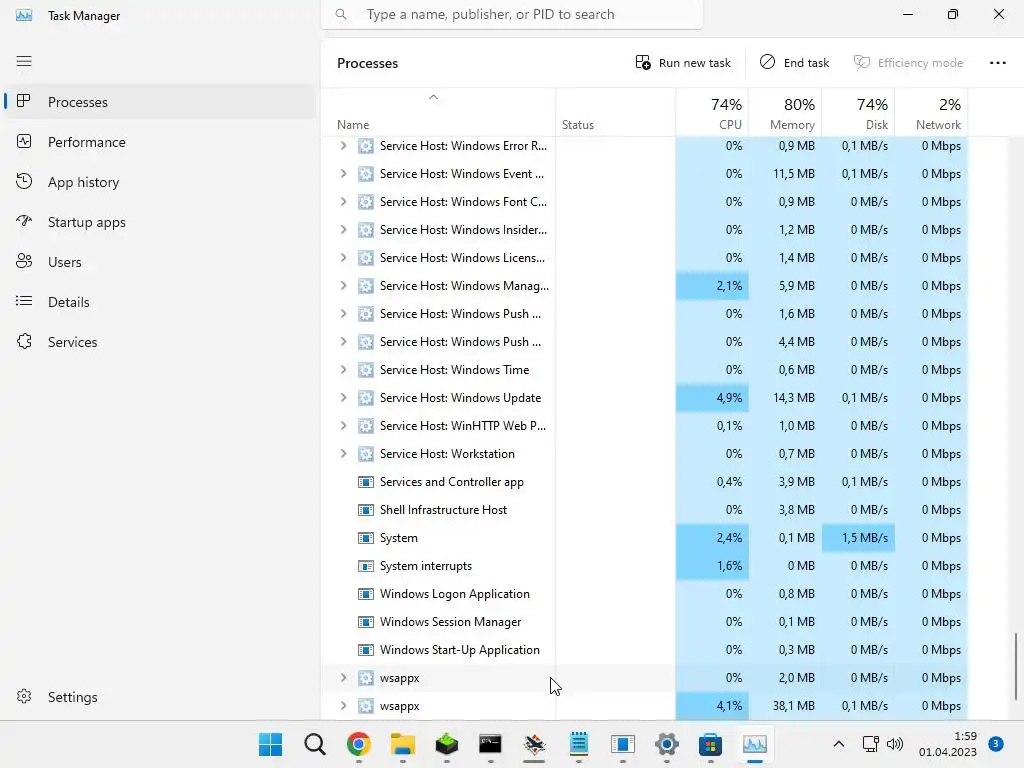Show hidden tray icons chevron
The width and height of the screenshot is (1024, 768).
pos(839,744)
